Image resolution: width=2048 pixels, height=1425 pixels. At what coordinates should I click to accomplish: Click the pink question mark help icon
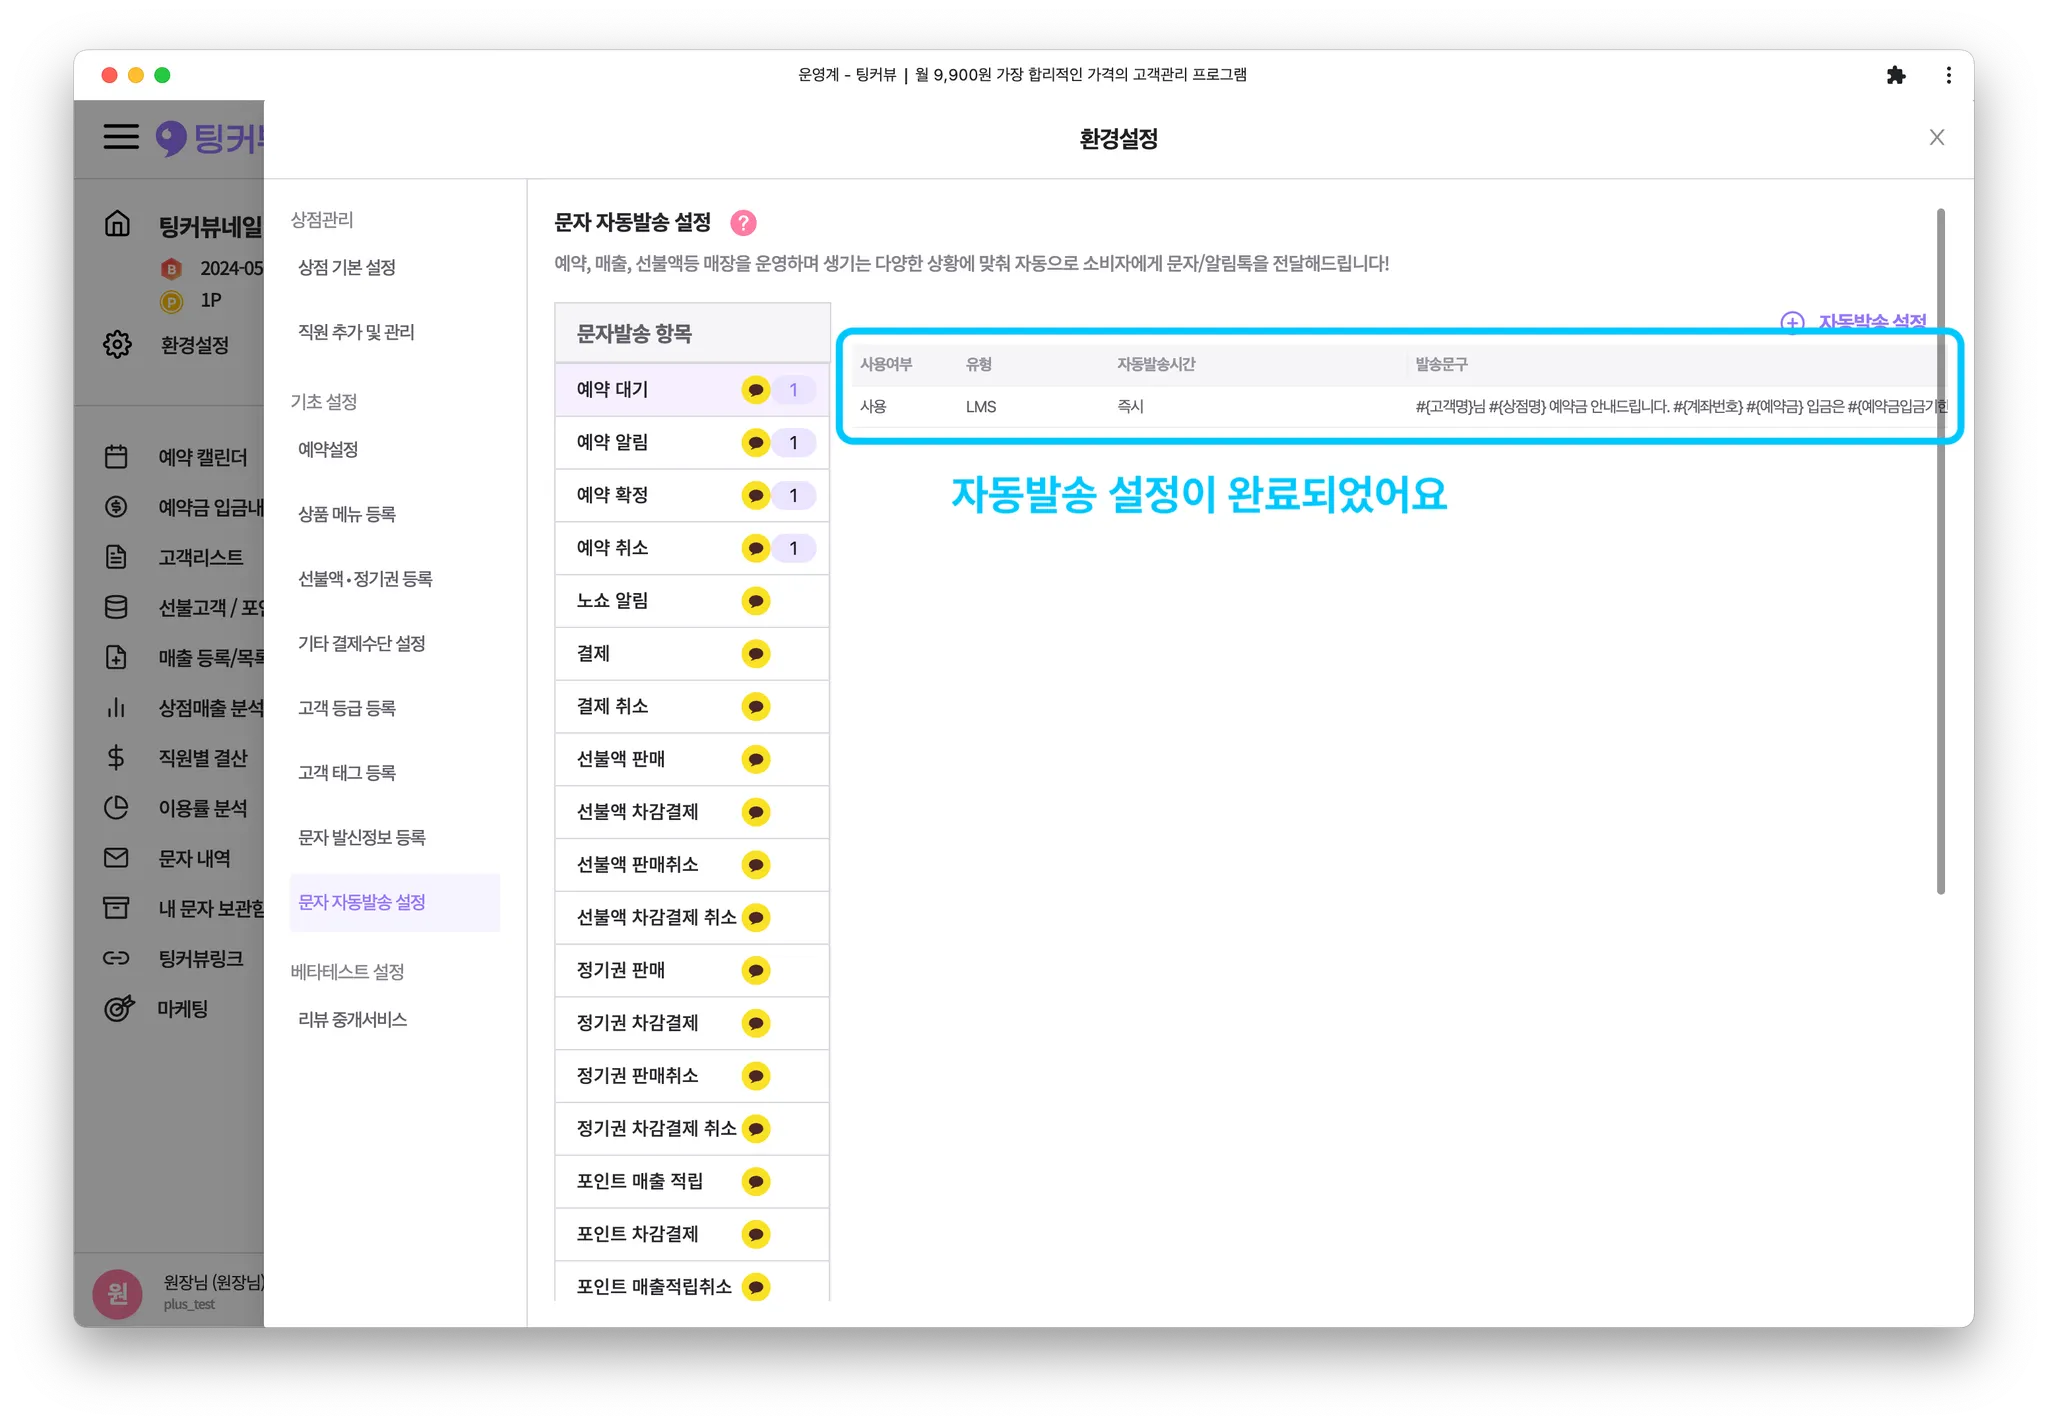(743, 223)
